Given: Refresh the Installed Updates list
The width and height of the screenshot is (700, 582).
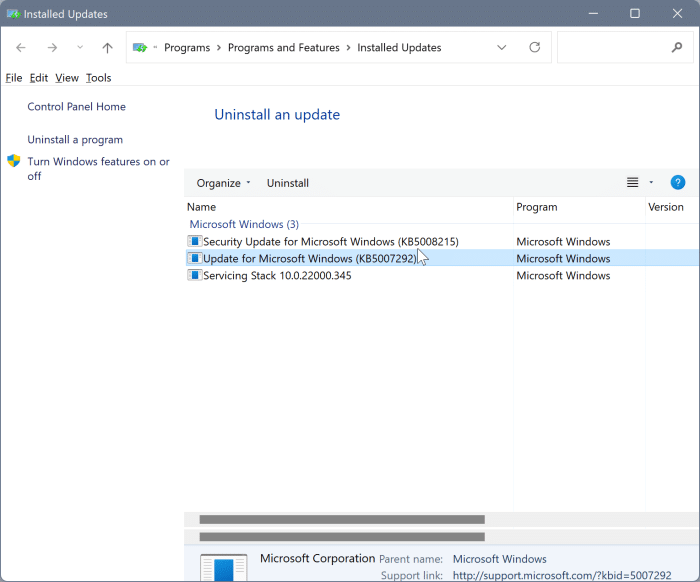Looking at the screenshot, I should tap(535, 47).
